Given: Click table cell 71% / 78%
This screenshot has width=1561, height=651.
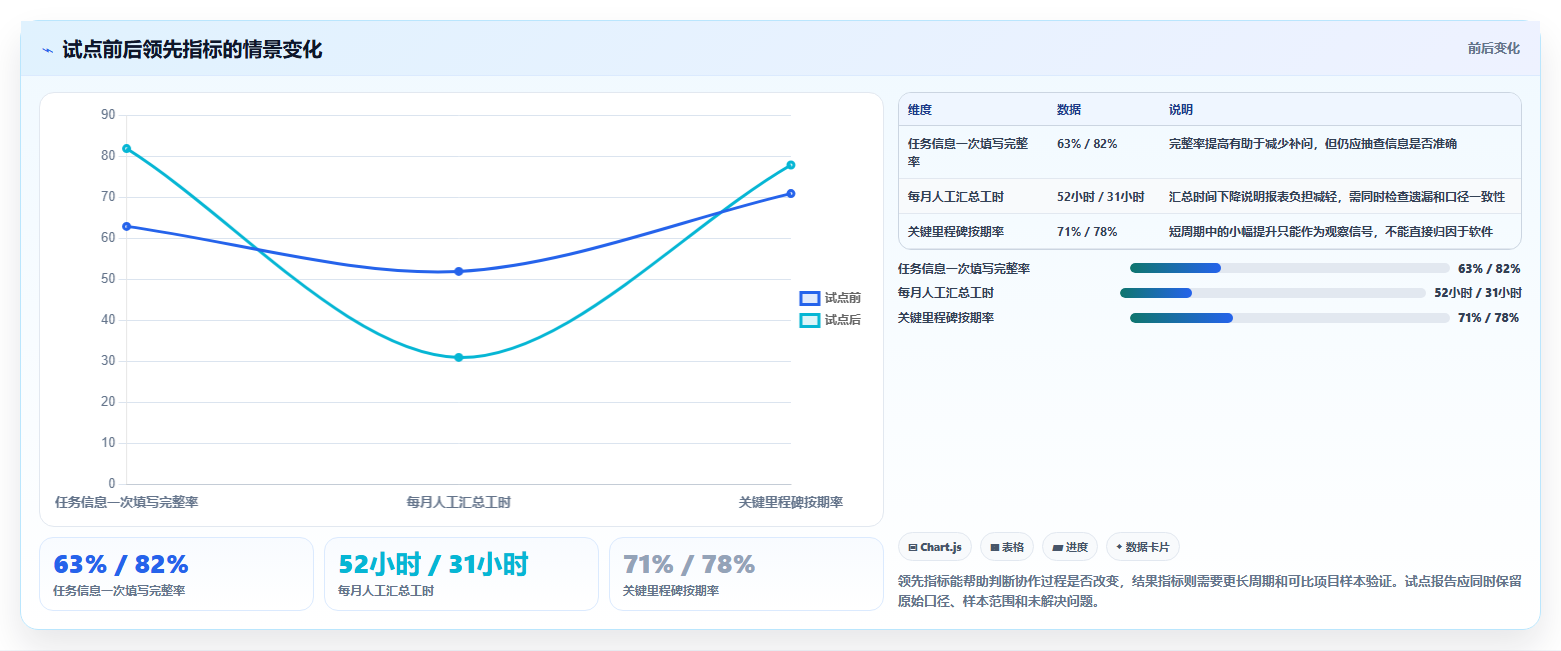Looking at the screenshot, I should (x=1087, y=232).
